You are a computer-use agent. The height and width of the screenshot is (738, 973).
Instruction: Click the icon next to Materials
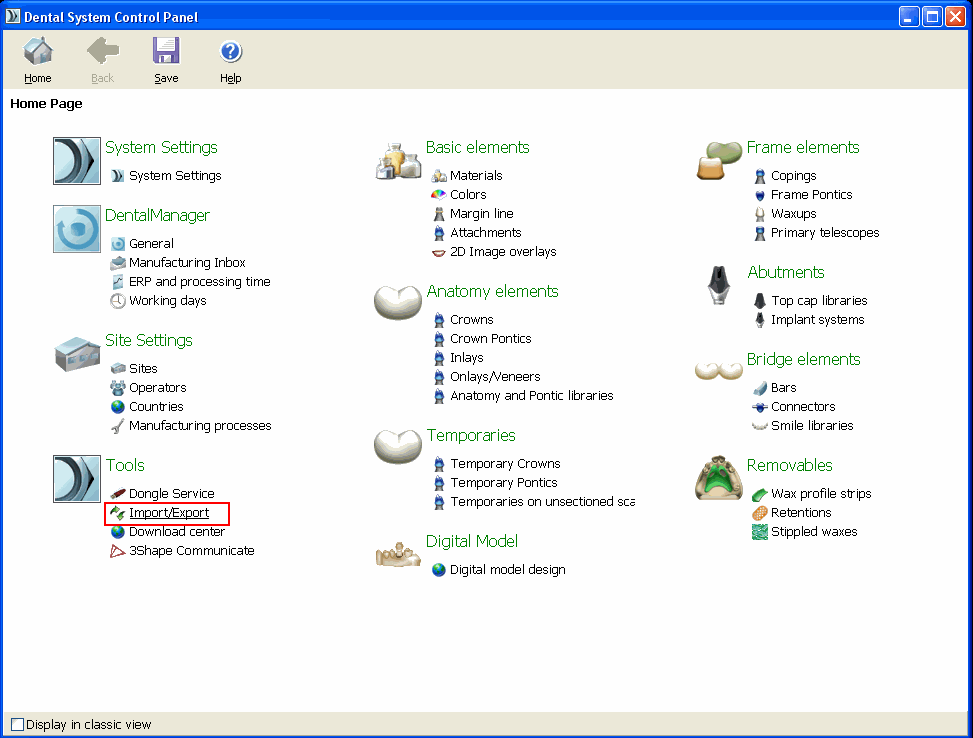pyautogui.click(x=439, y=176)
